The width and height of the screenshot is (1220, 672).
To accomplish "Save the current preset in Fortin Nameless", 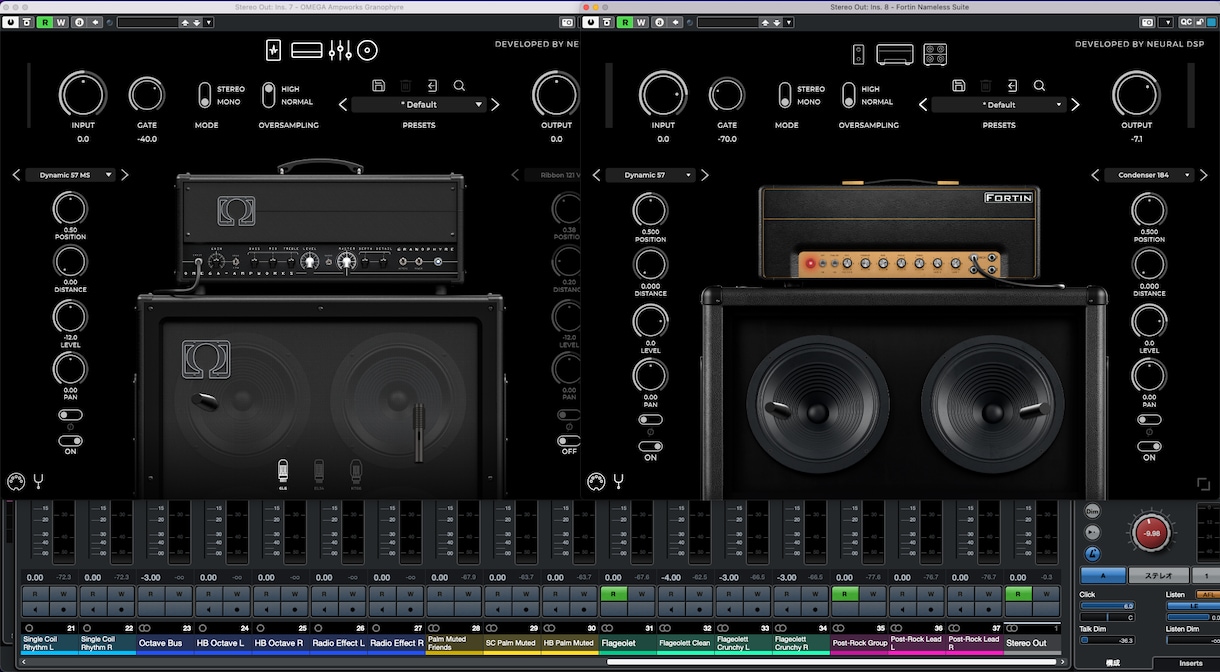I will coord(959,86).
